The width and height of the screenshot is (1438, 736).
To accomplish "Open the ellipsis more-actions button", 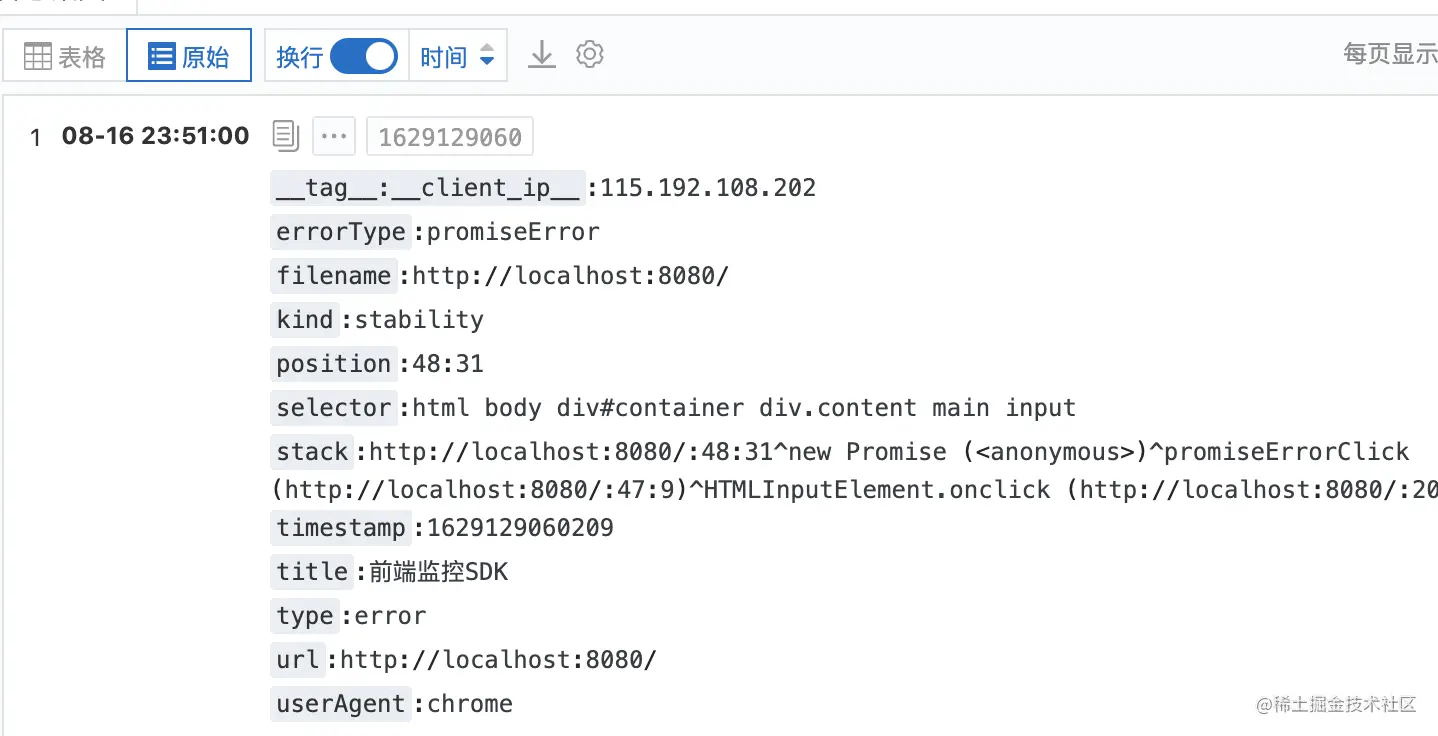I will 334,136.
